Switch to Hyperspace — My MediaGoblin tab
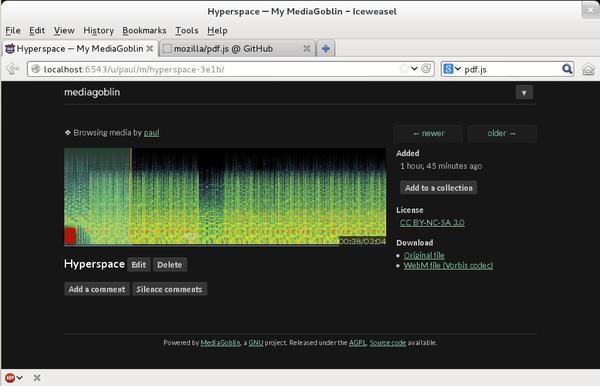This screenshot has height=386, width=600. tap(80, 49)
